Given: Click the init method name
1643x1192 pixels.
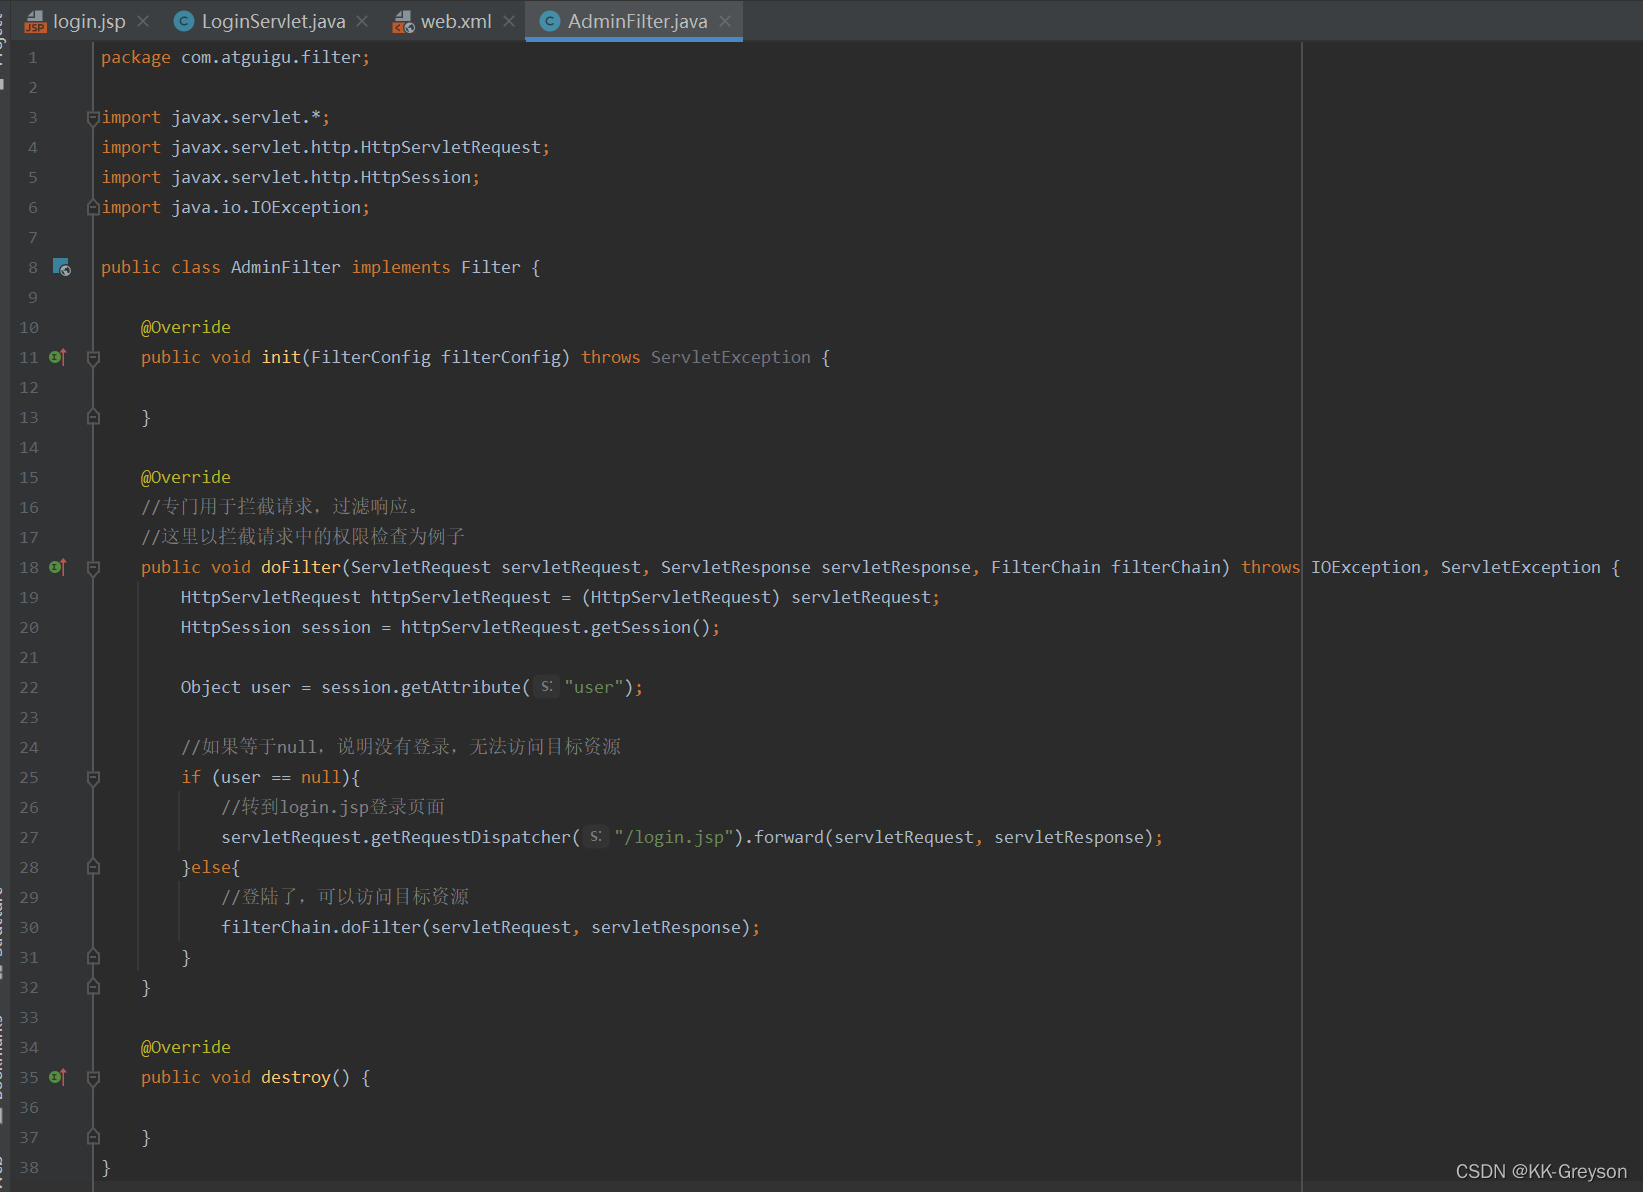Looking at the screenshot, I should click(x=281, y=357).
